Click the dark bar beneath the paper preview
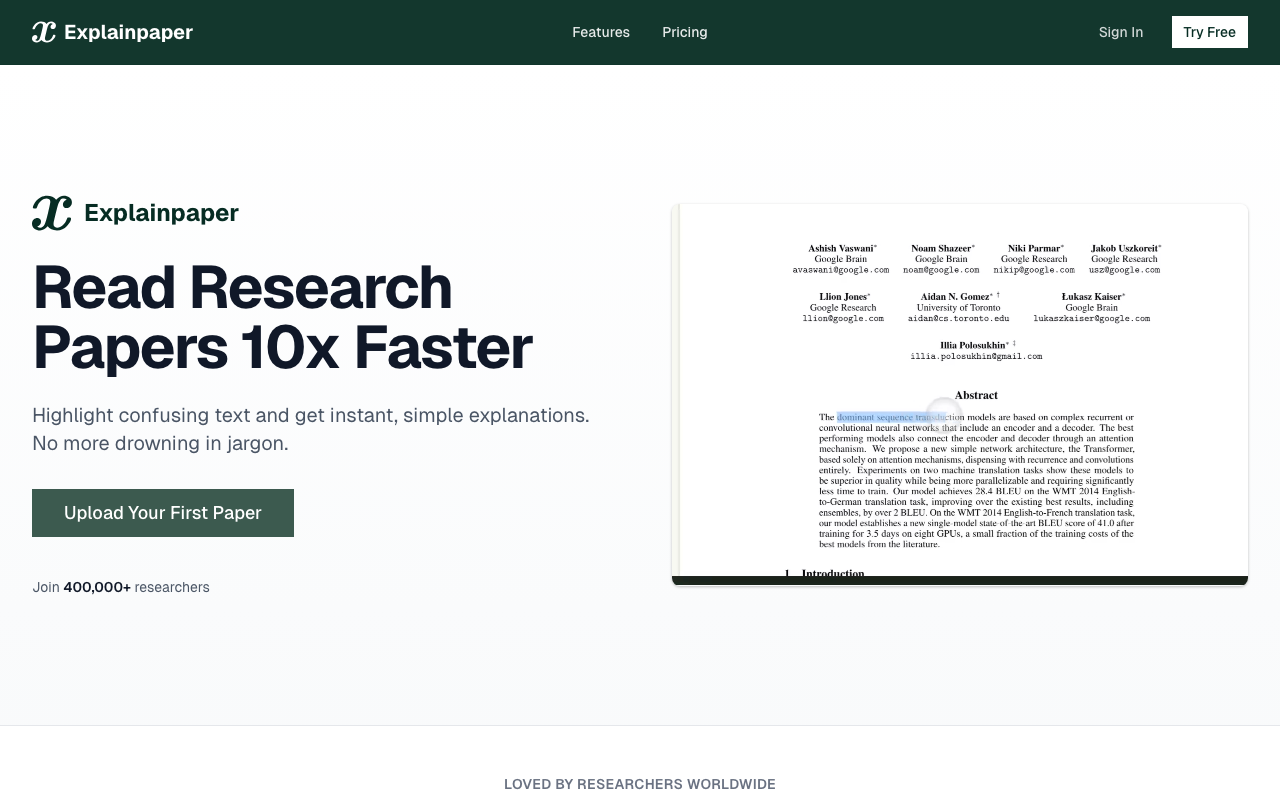 (960, 581)
